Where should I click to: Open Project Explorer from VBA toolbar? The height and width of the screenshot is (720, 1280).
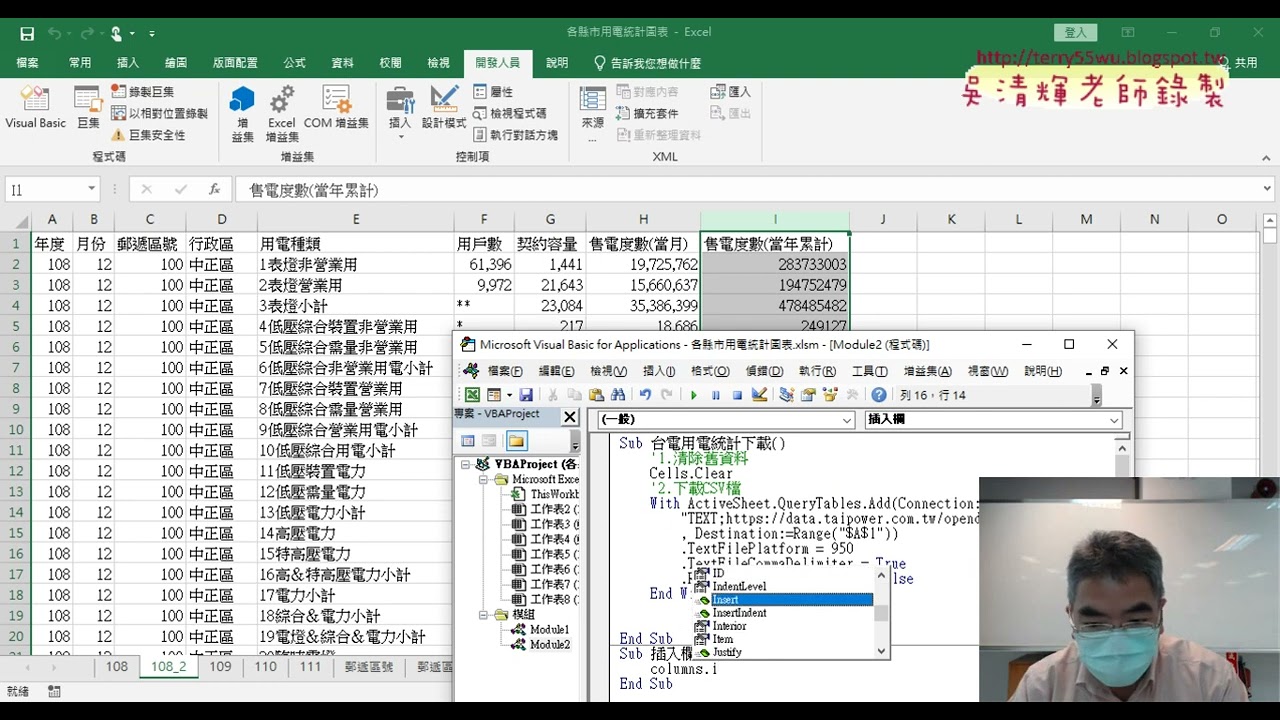787,395
